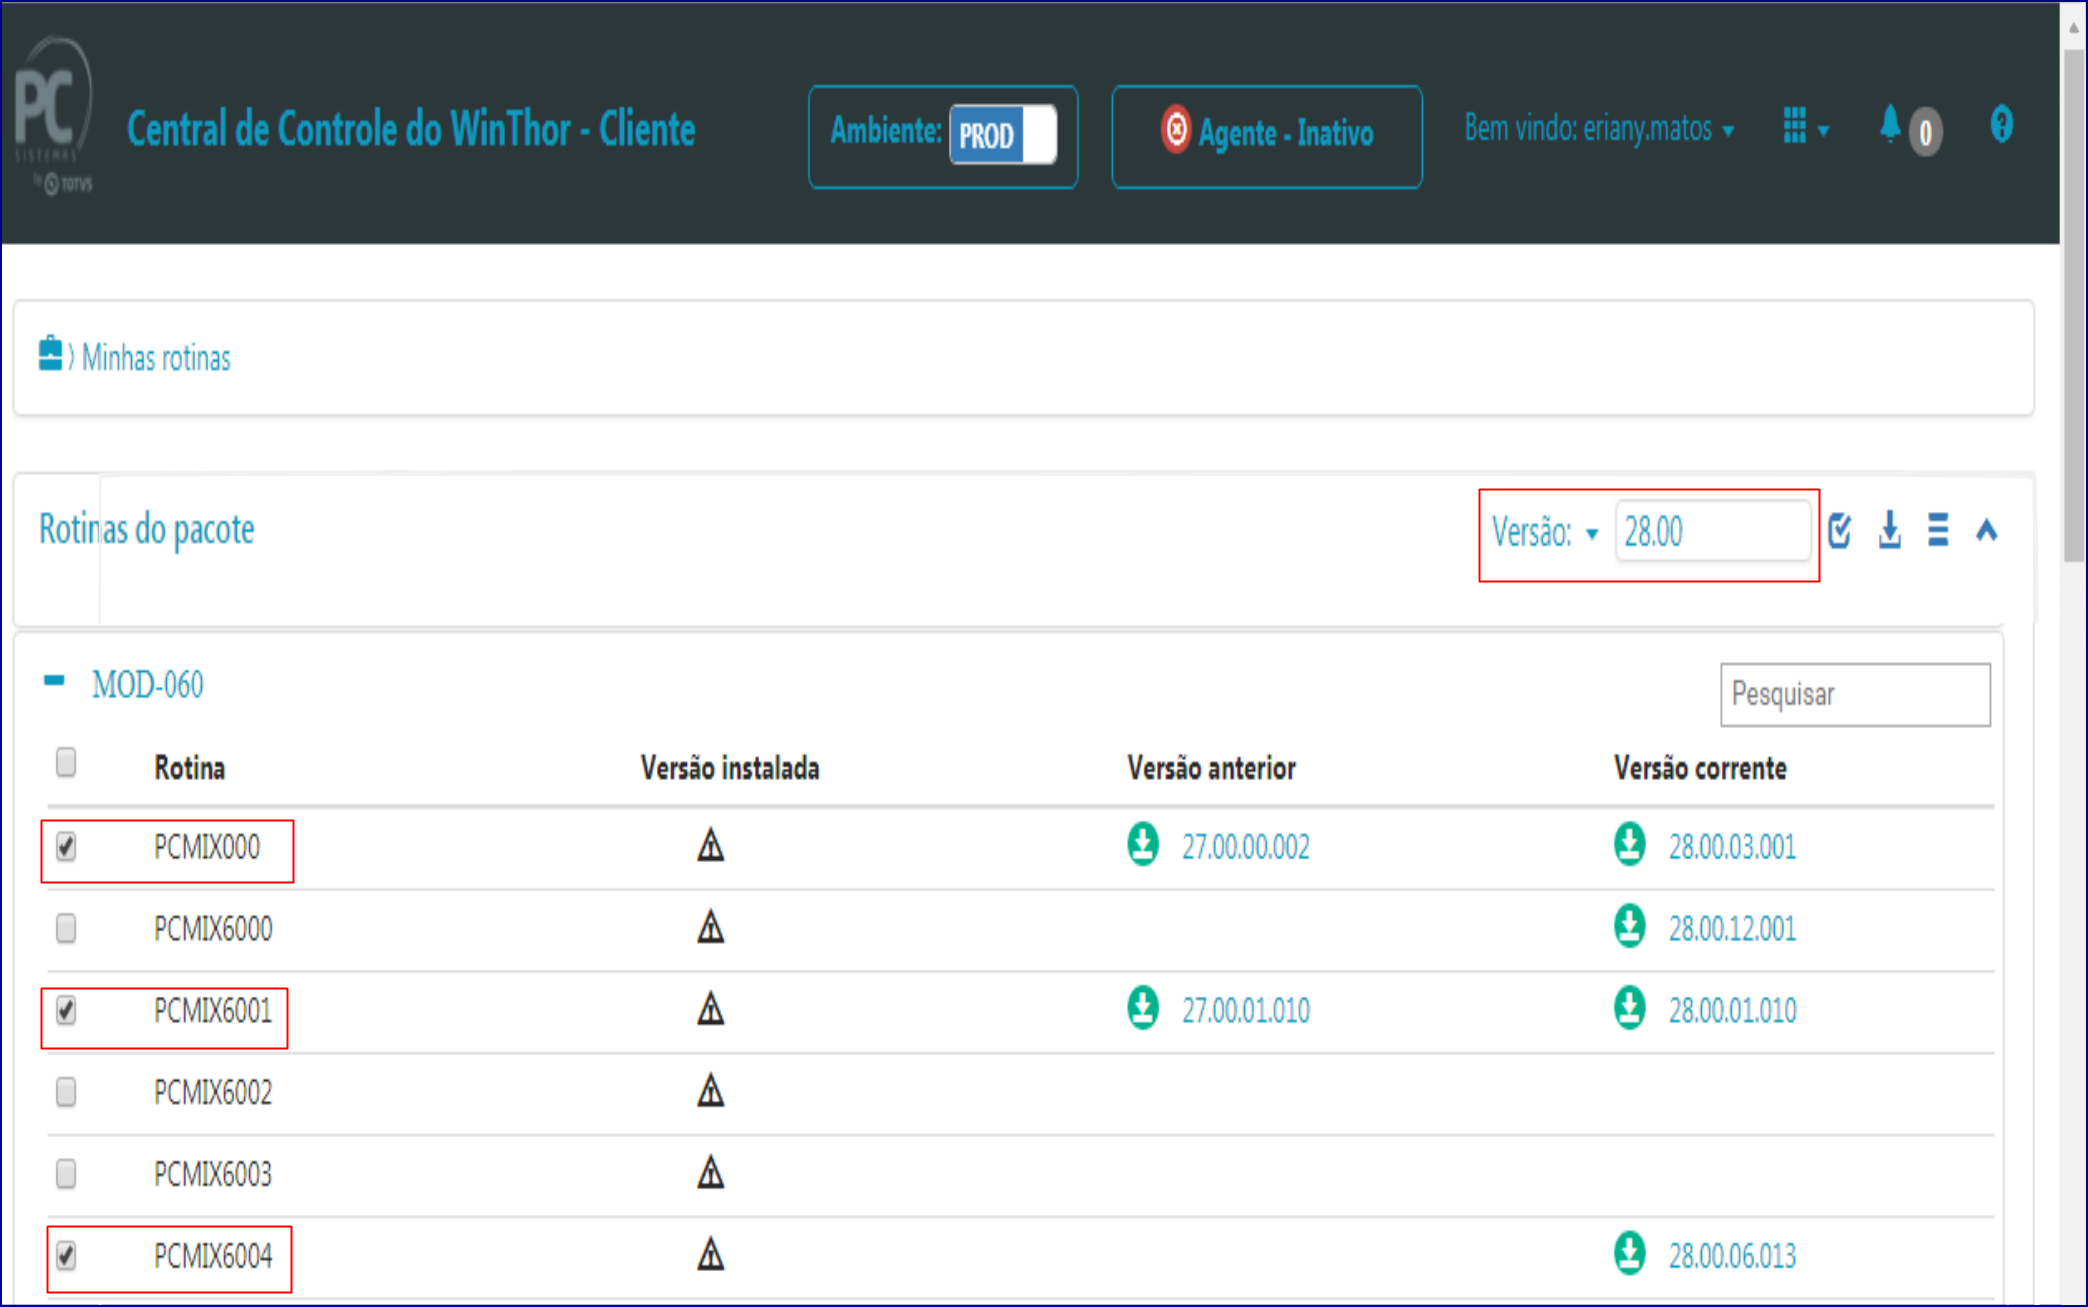Click version link 28.00.06.013
This screenshot has width=2088, height=1307.
pyautogui.click(x=1732, y=1257)
